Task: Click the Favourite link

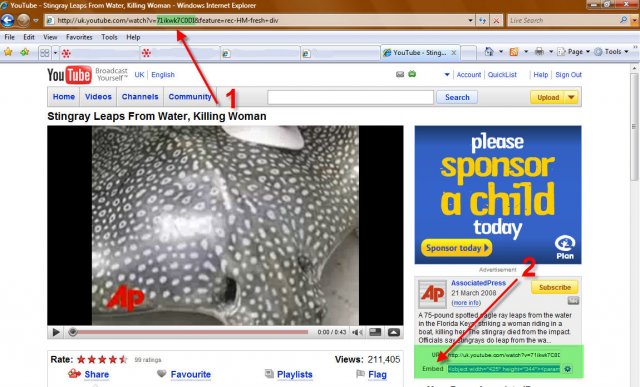Action: coord(191,374)
